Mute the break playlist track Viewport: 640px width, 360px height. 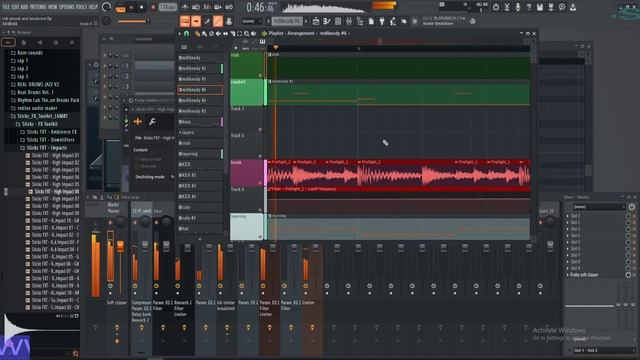[260, 183]
